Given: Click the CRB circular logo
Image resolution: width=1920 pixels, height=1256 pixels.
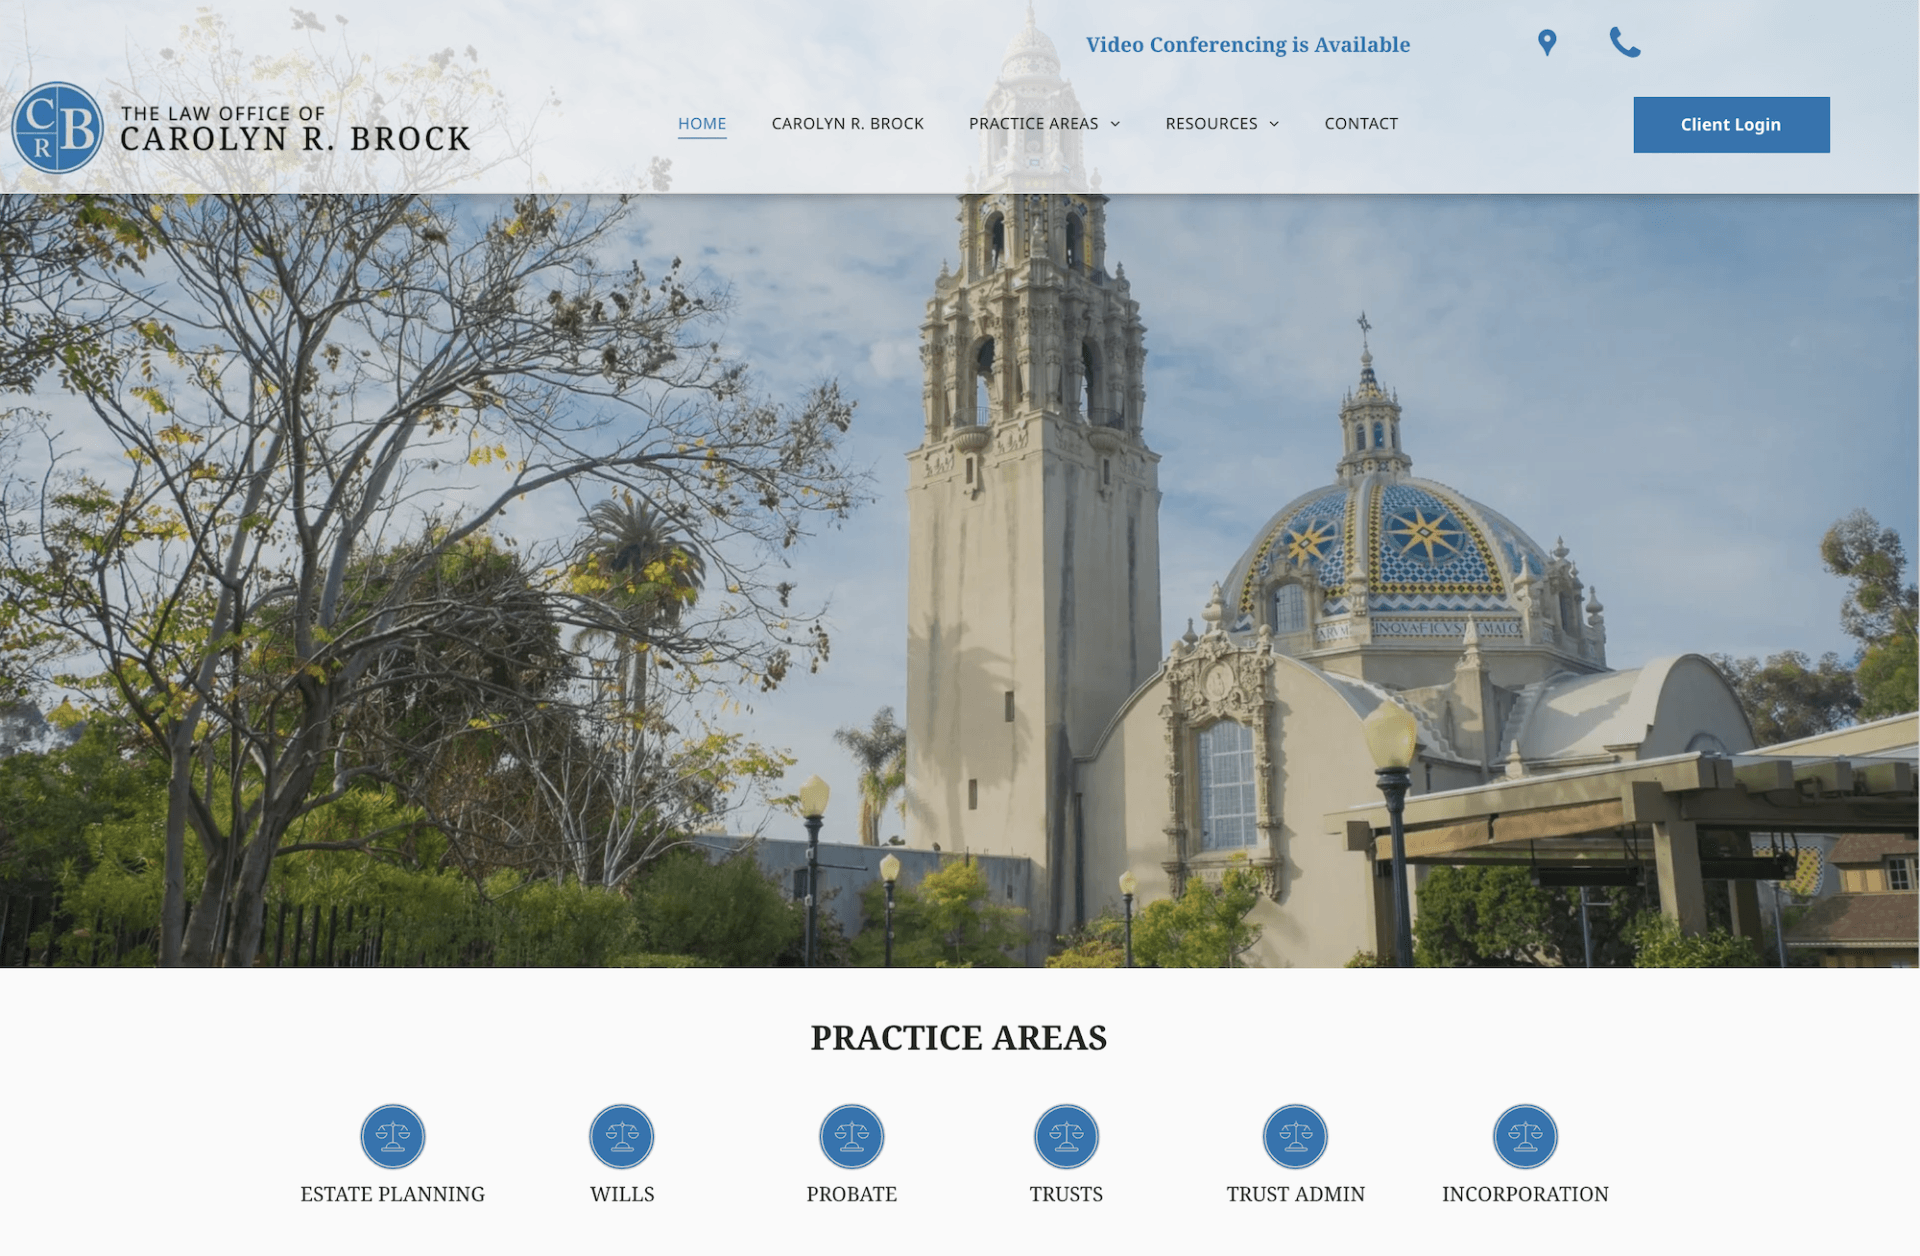Looking at the screenshot, I should point(57,128).
